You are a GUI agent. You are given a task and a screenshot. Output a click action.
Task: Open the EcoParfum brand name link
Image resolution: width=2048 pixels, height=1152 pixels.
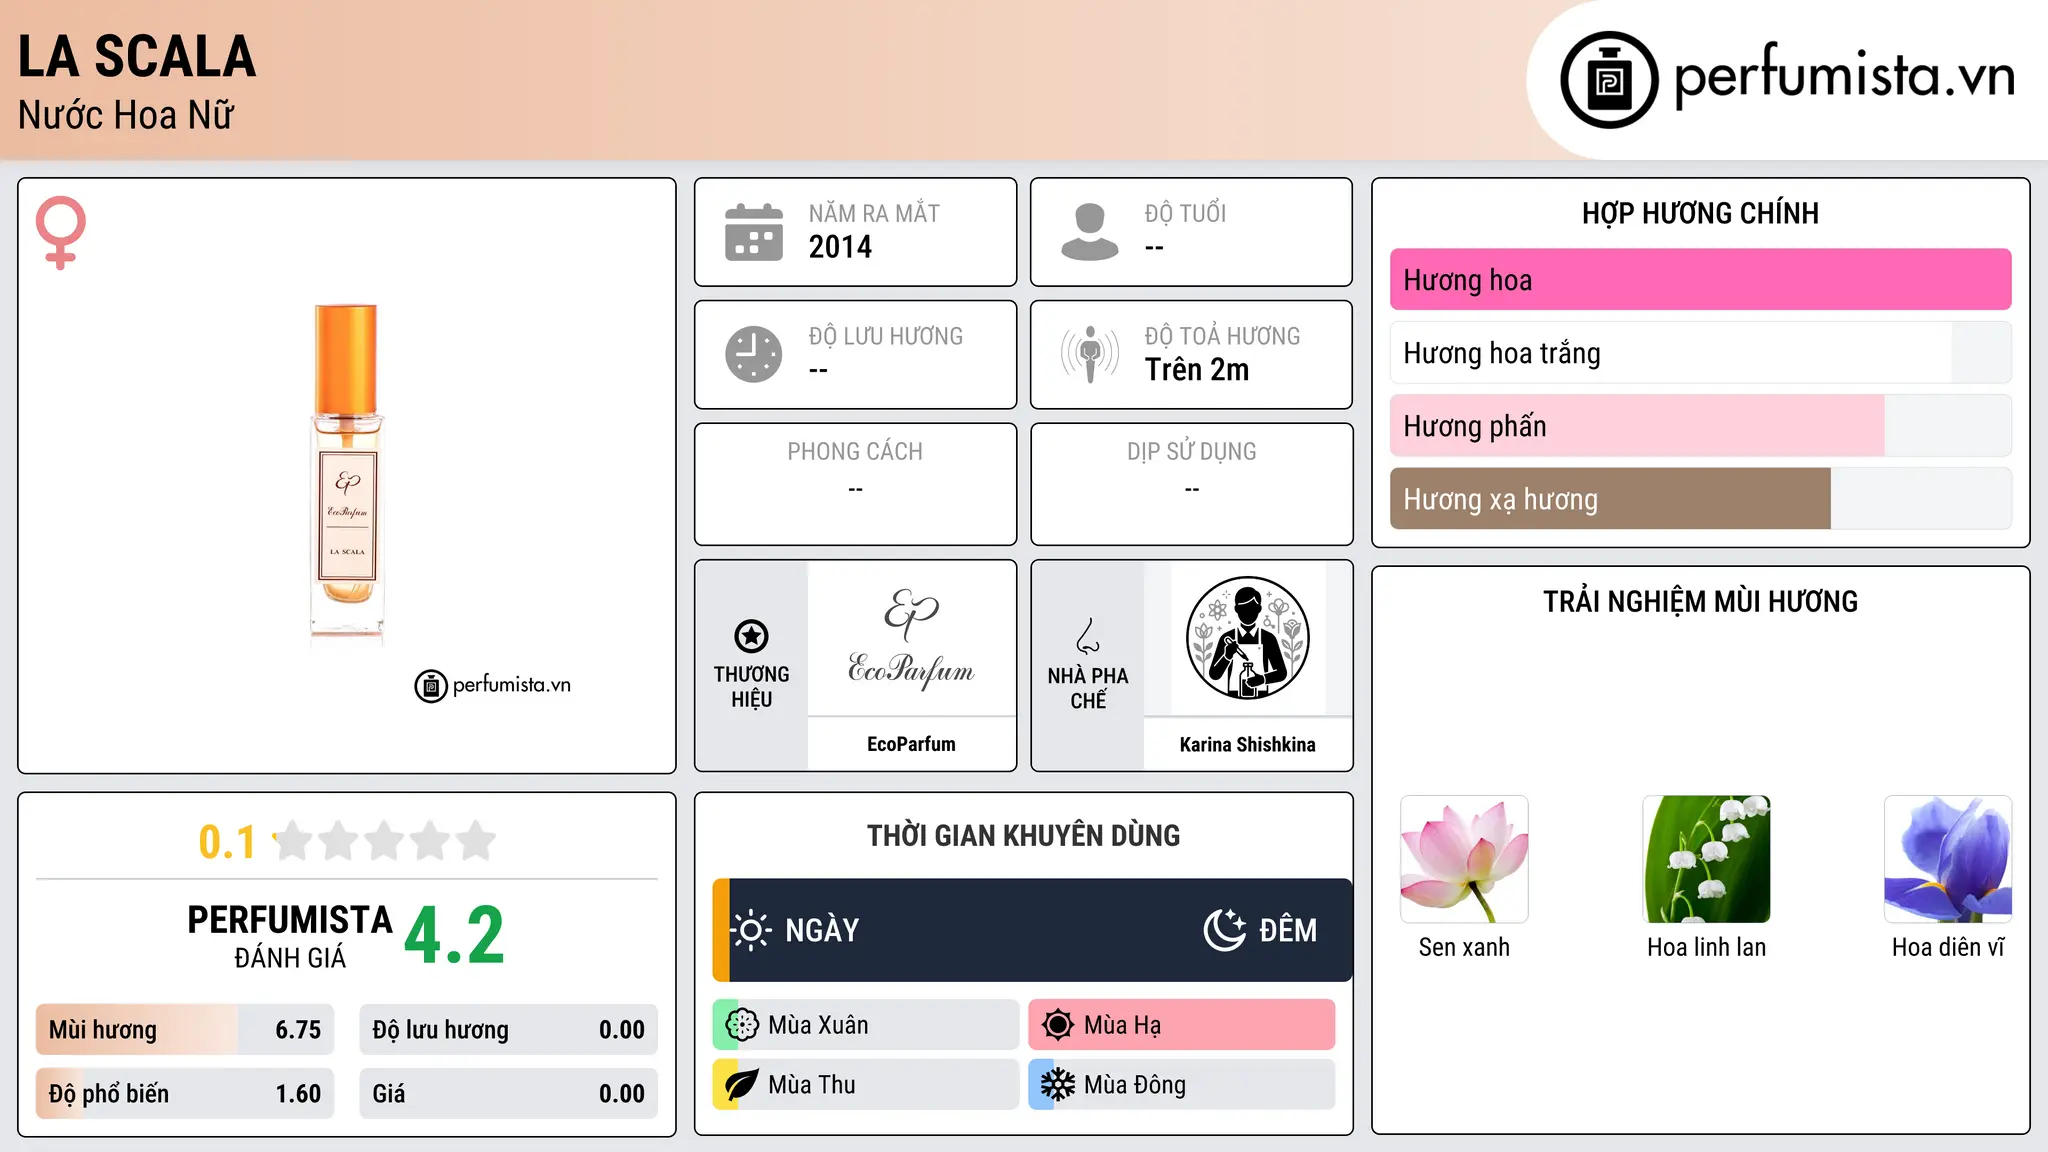(x=911, y=744)
